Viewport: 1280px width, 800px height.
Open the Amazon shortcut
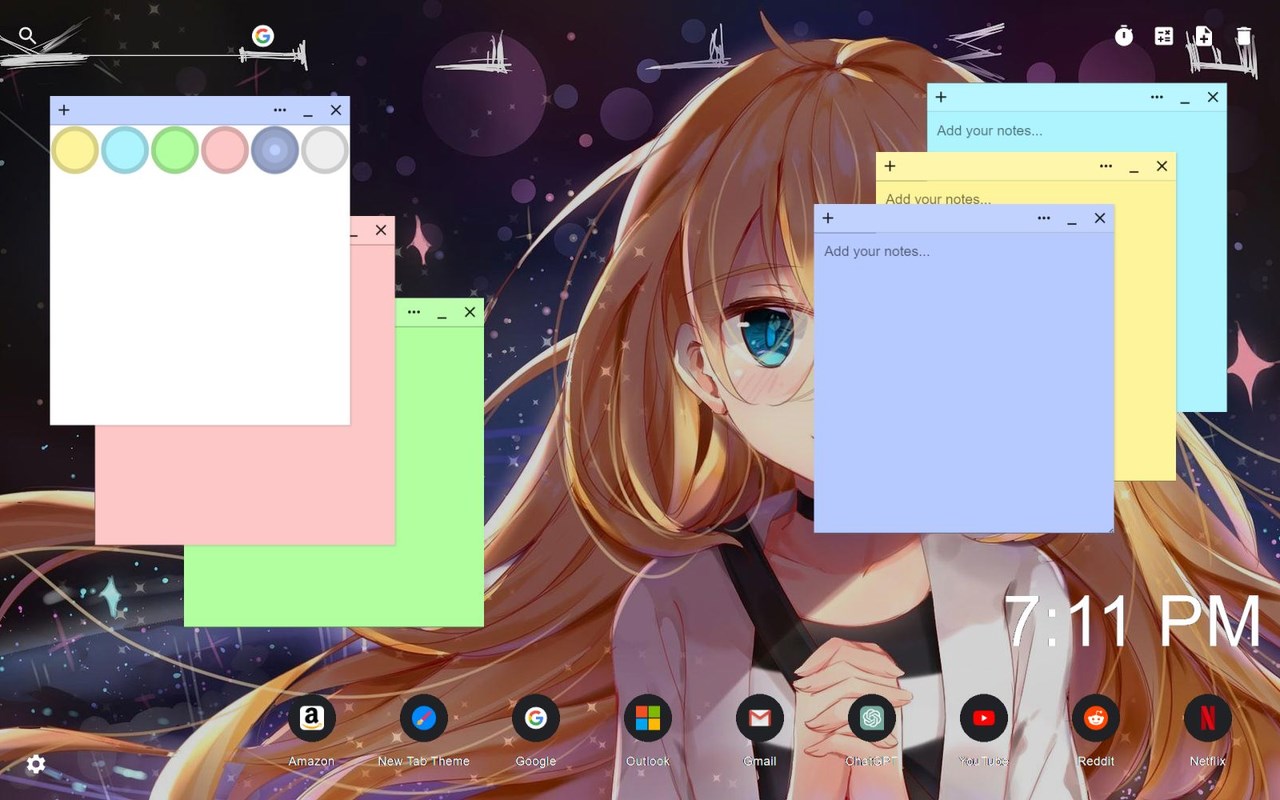tap(312, 718)
